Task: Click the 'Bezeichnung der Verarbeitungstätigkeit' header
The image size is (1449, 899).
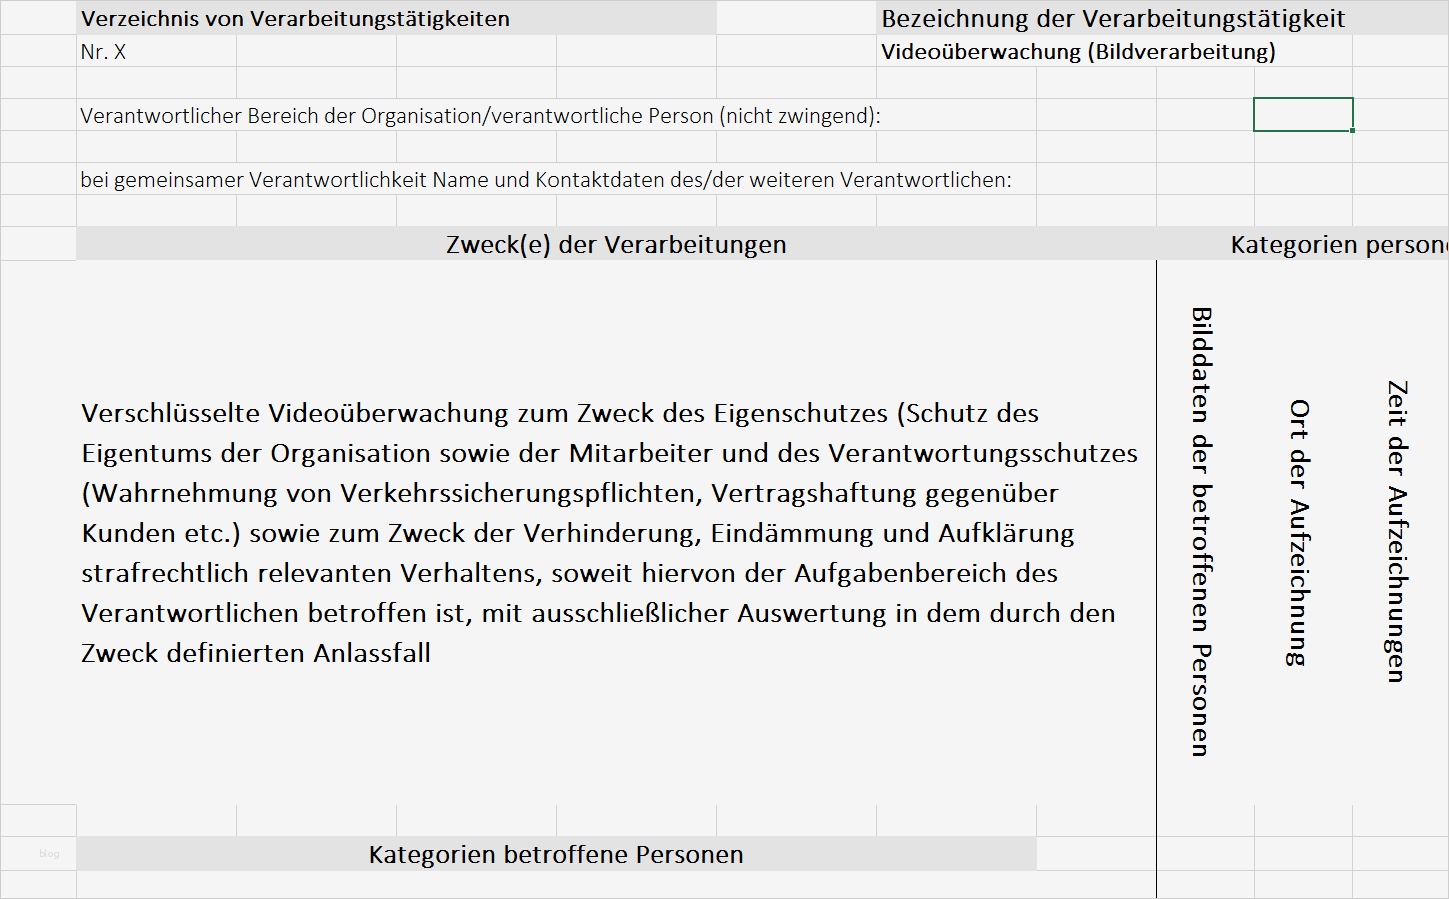Action: tap(1111, 17)
